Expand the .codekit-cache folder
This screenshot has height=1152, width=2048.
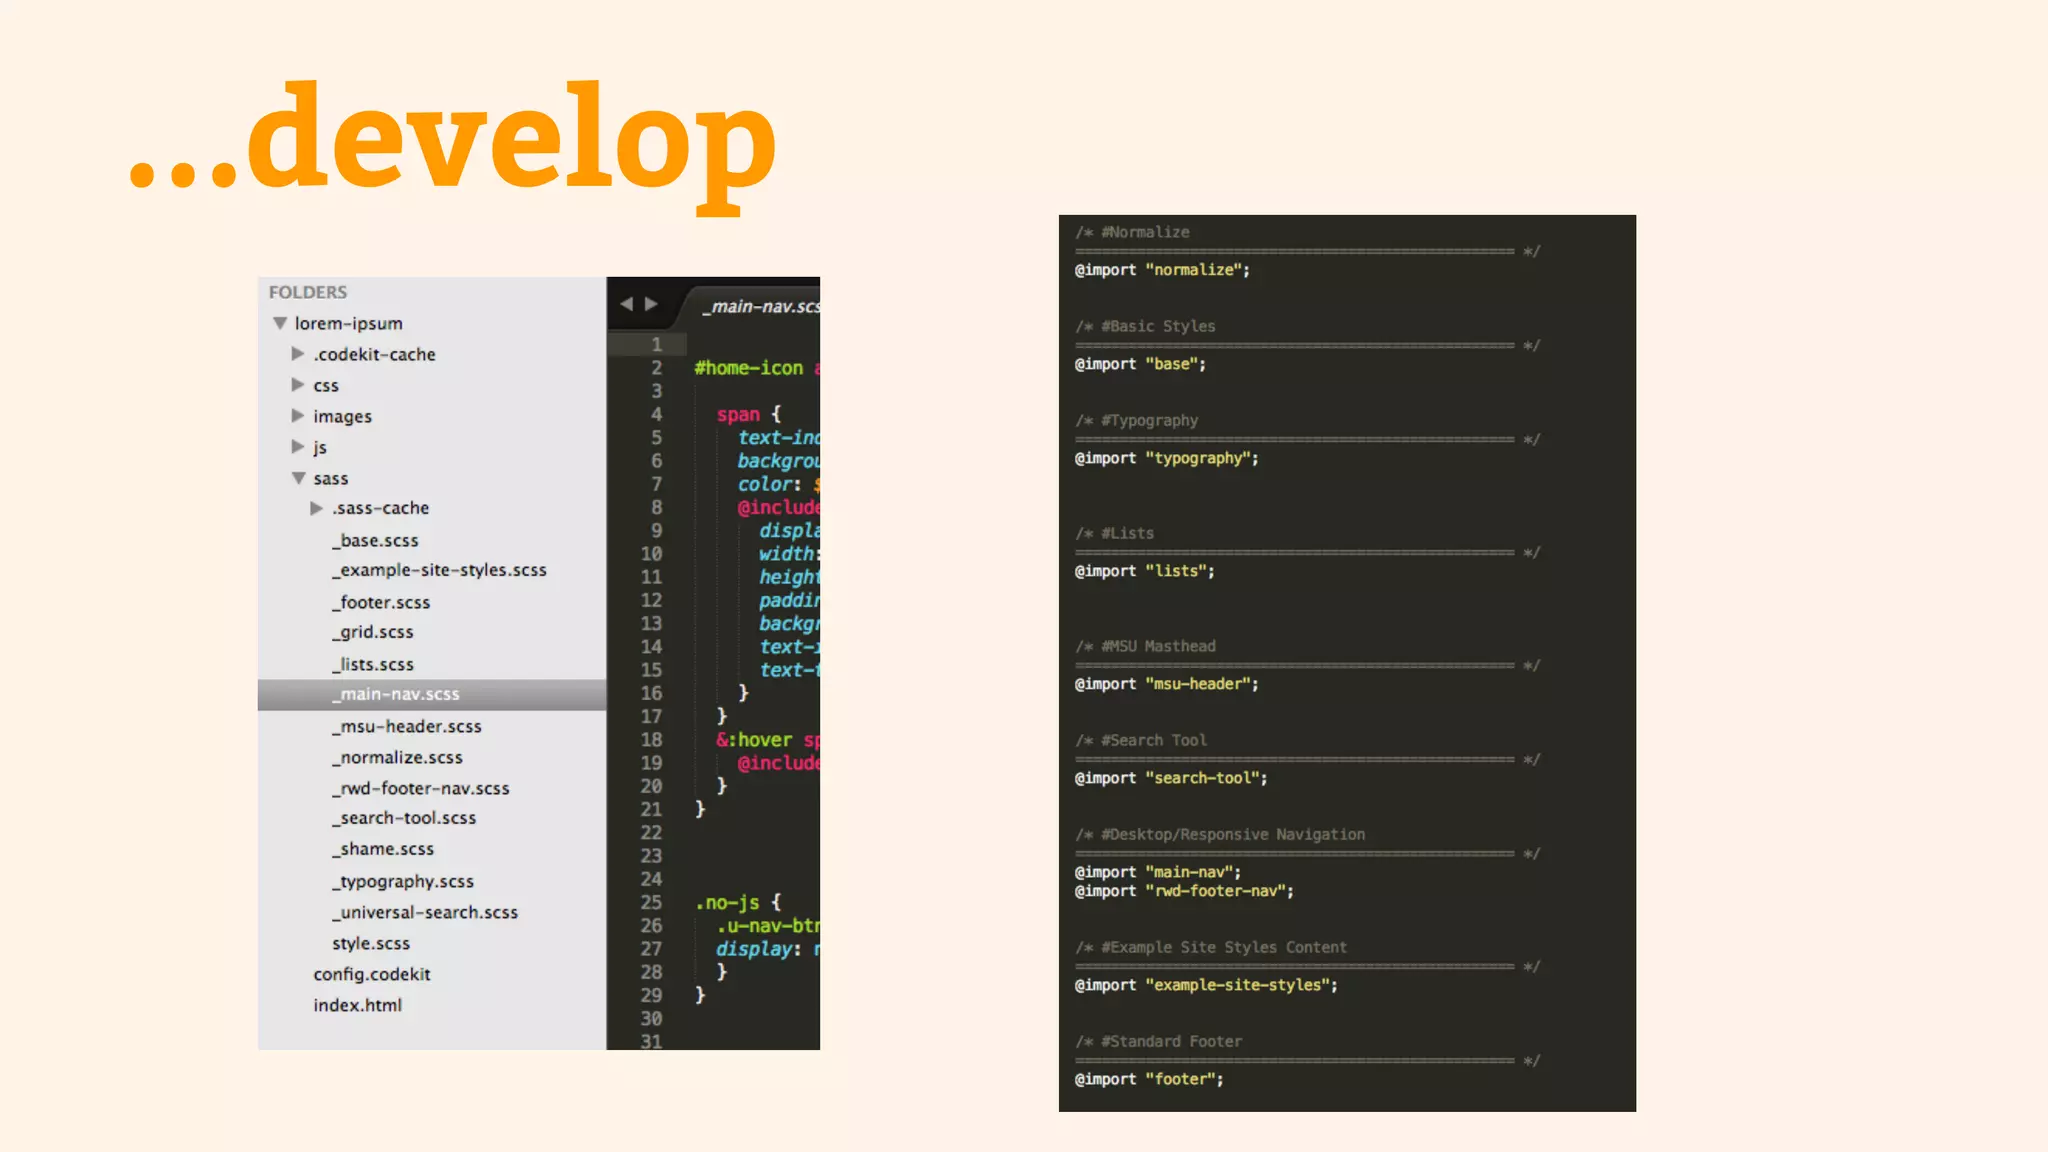pyautogui.click(x=297, y=354)
